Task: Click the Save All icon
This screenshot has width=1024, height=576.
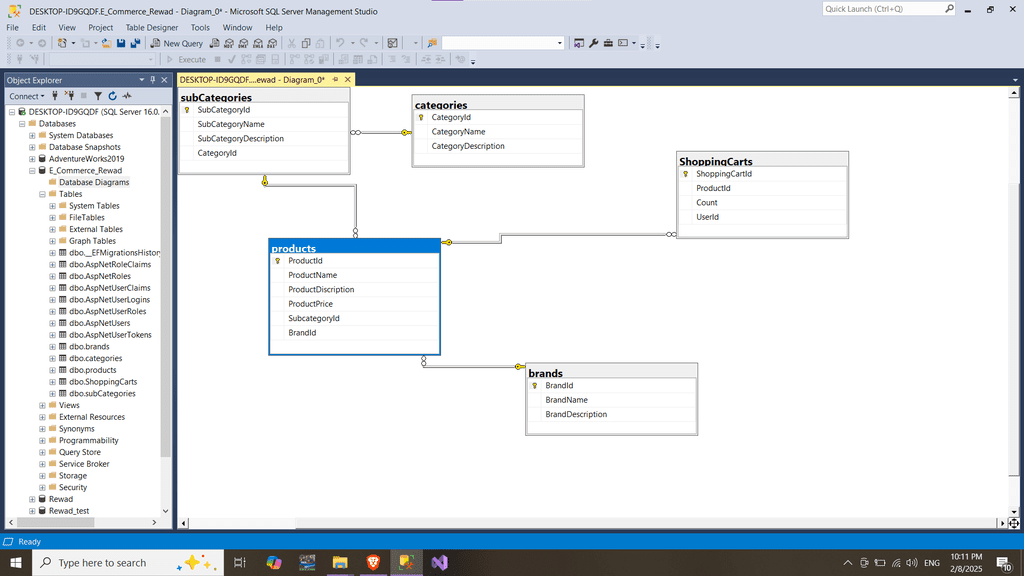Action: click(135, 43)
